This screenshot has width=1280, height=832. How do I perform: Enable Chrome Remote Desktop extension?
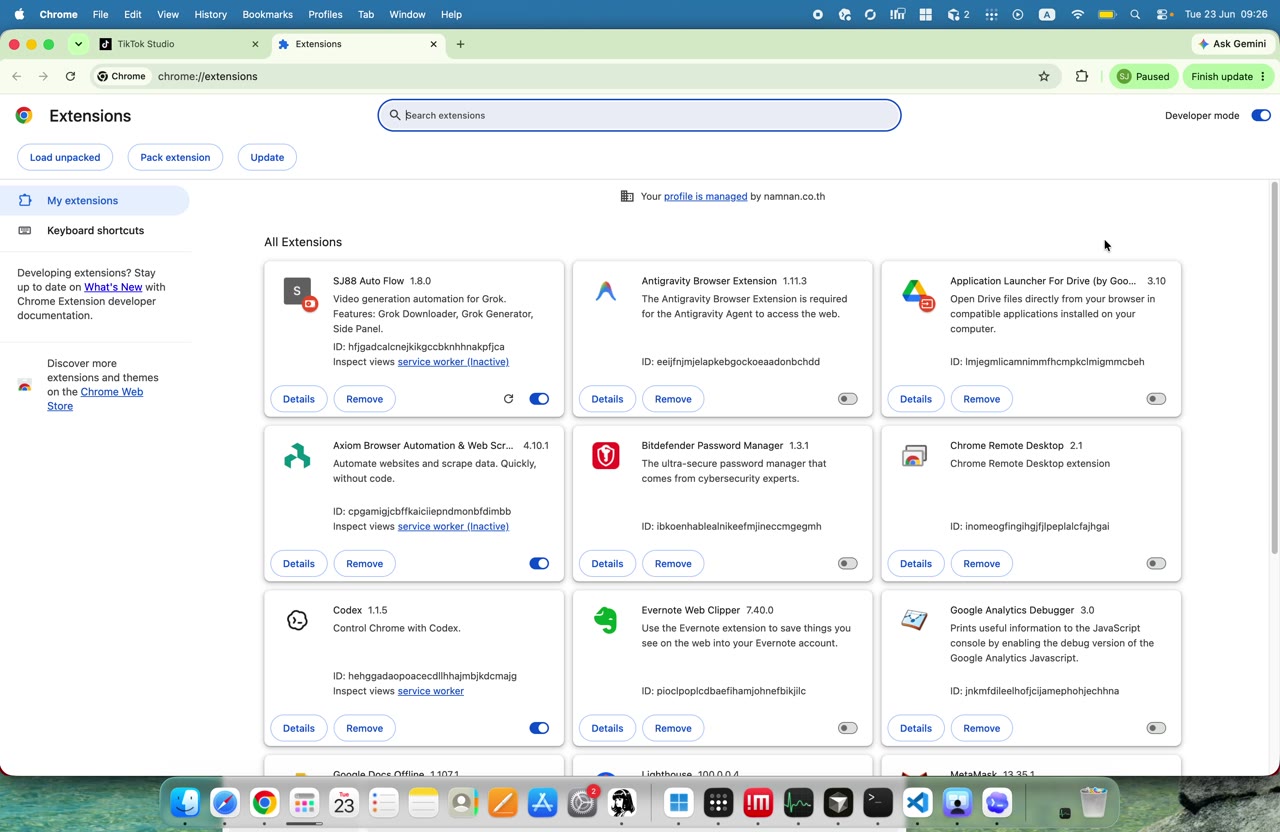point(1156,563)
